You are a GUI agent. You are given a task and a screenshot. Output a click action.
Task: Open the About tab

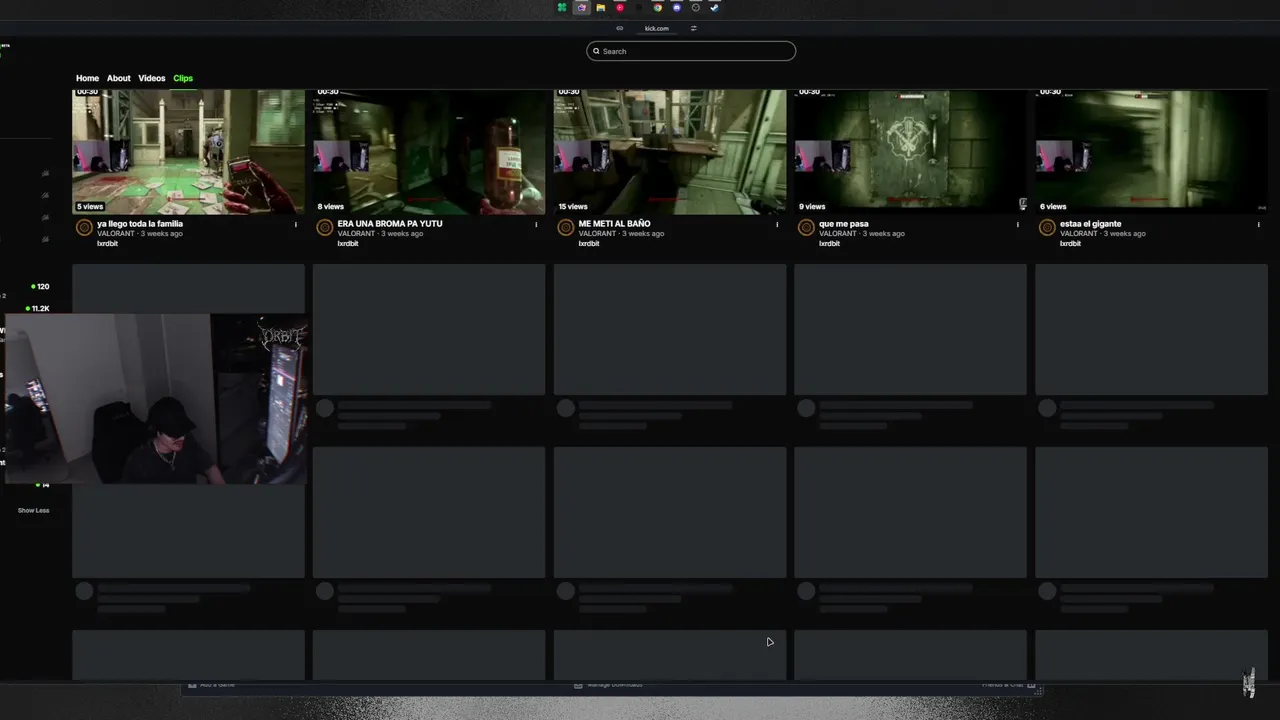(x=119, y=78)
